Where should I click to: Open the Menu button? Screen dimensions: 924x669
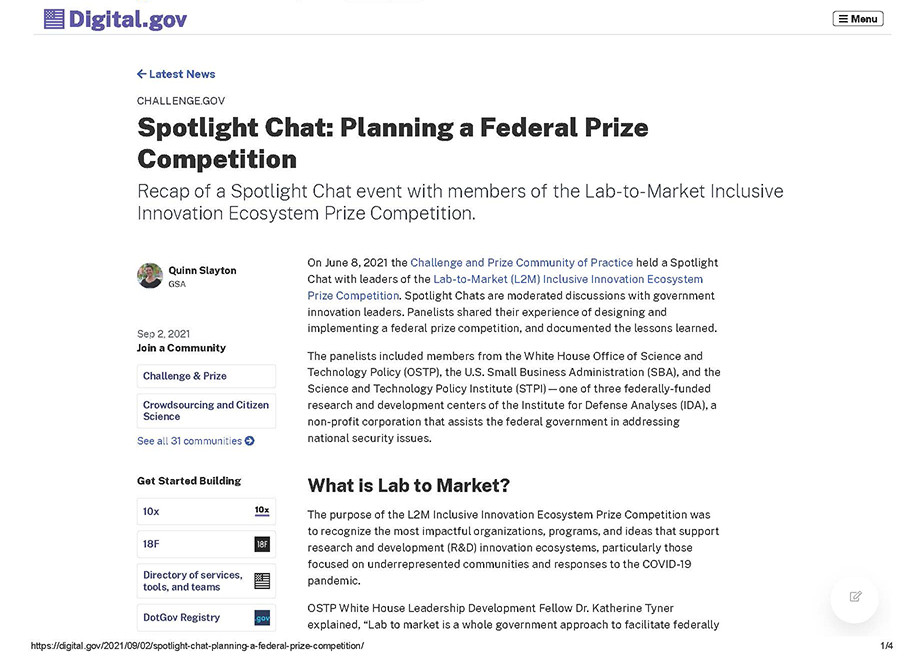[858, 19]
